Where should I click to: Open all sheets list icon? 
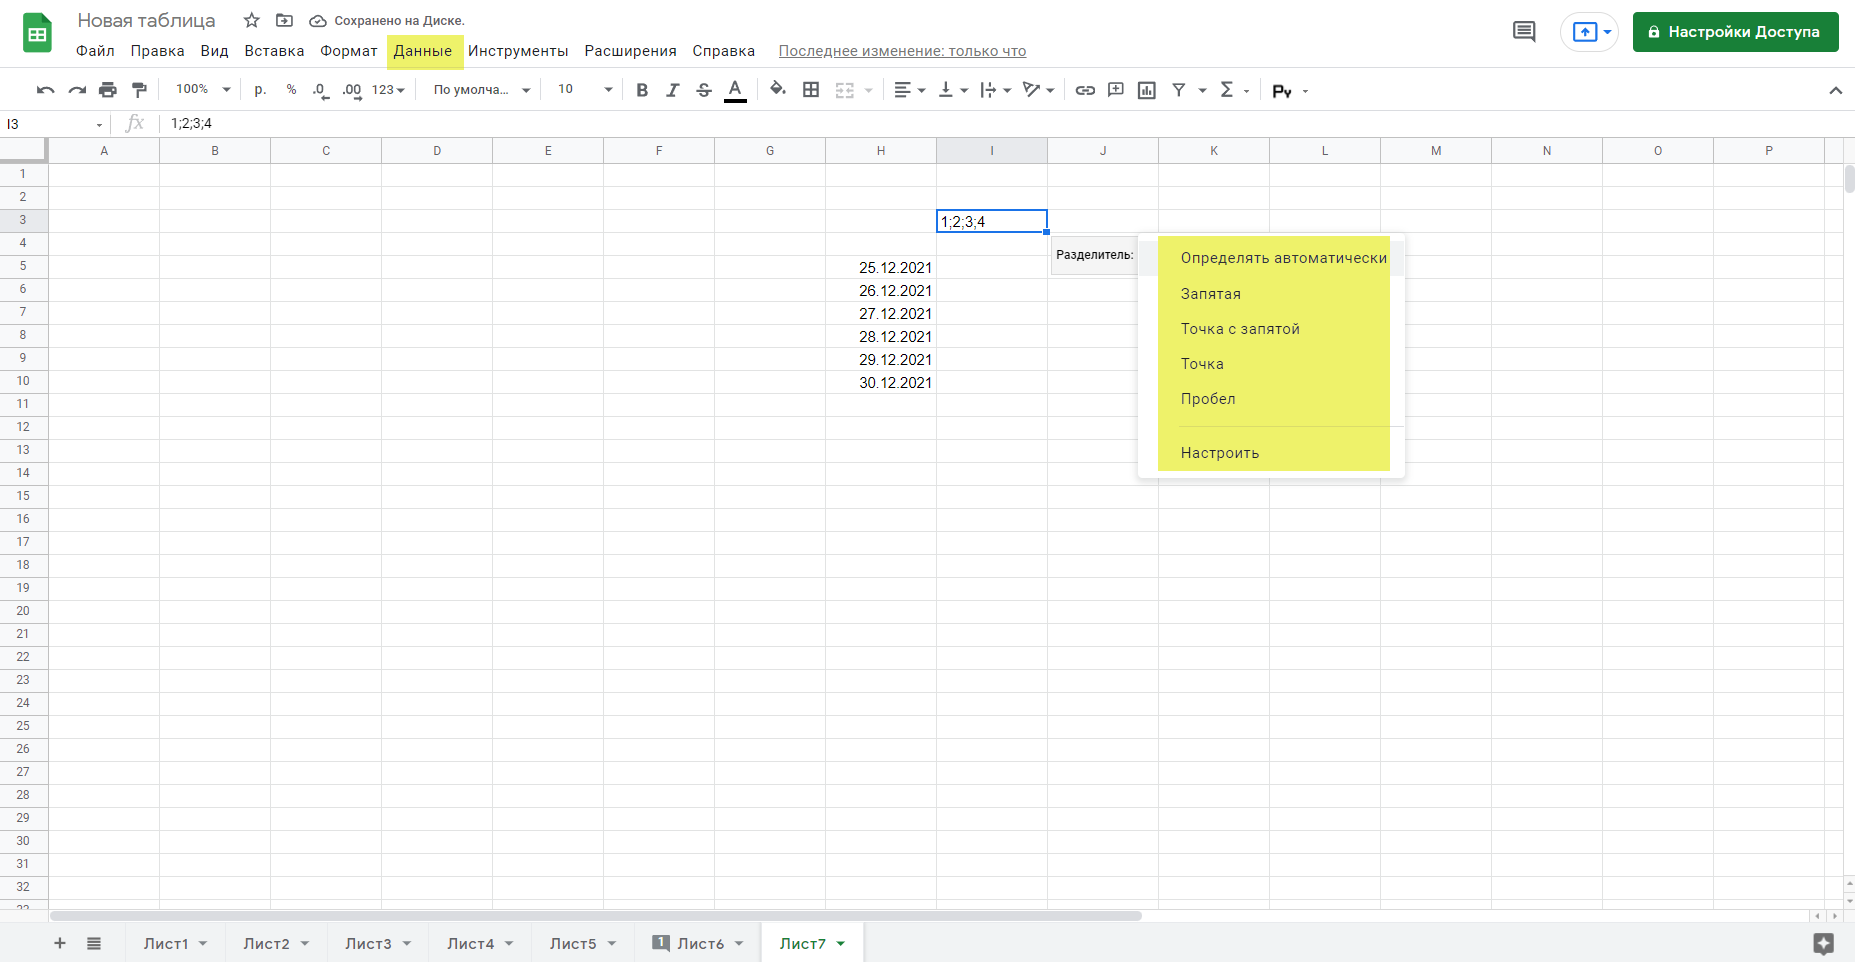pyautogui.click(x=94, y=943)
